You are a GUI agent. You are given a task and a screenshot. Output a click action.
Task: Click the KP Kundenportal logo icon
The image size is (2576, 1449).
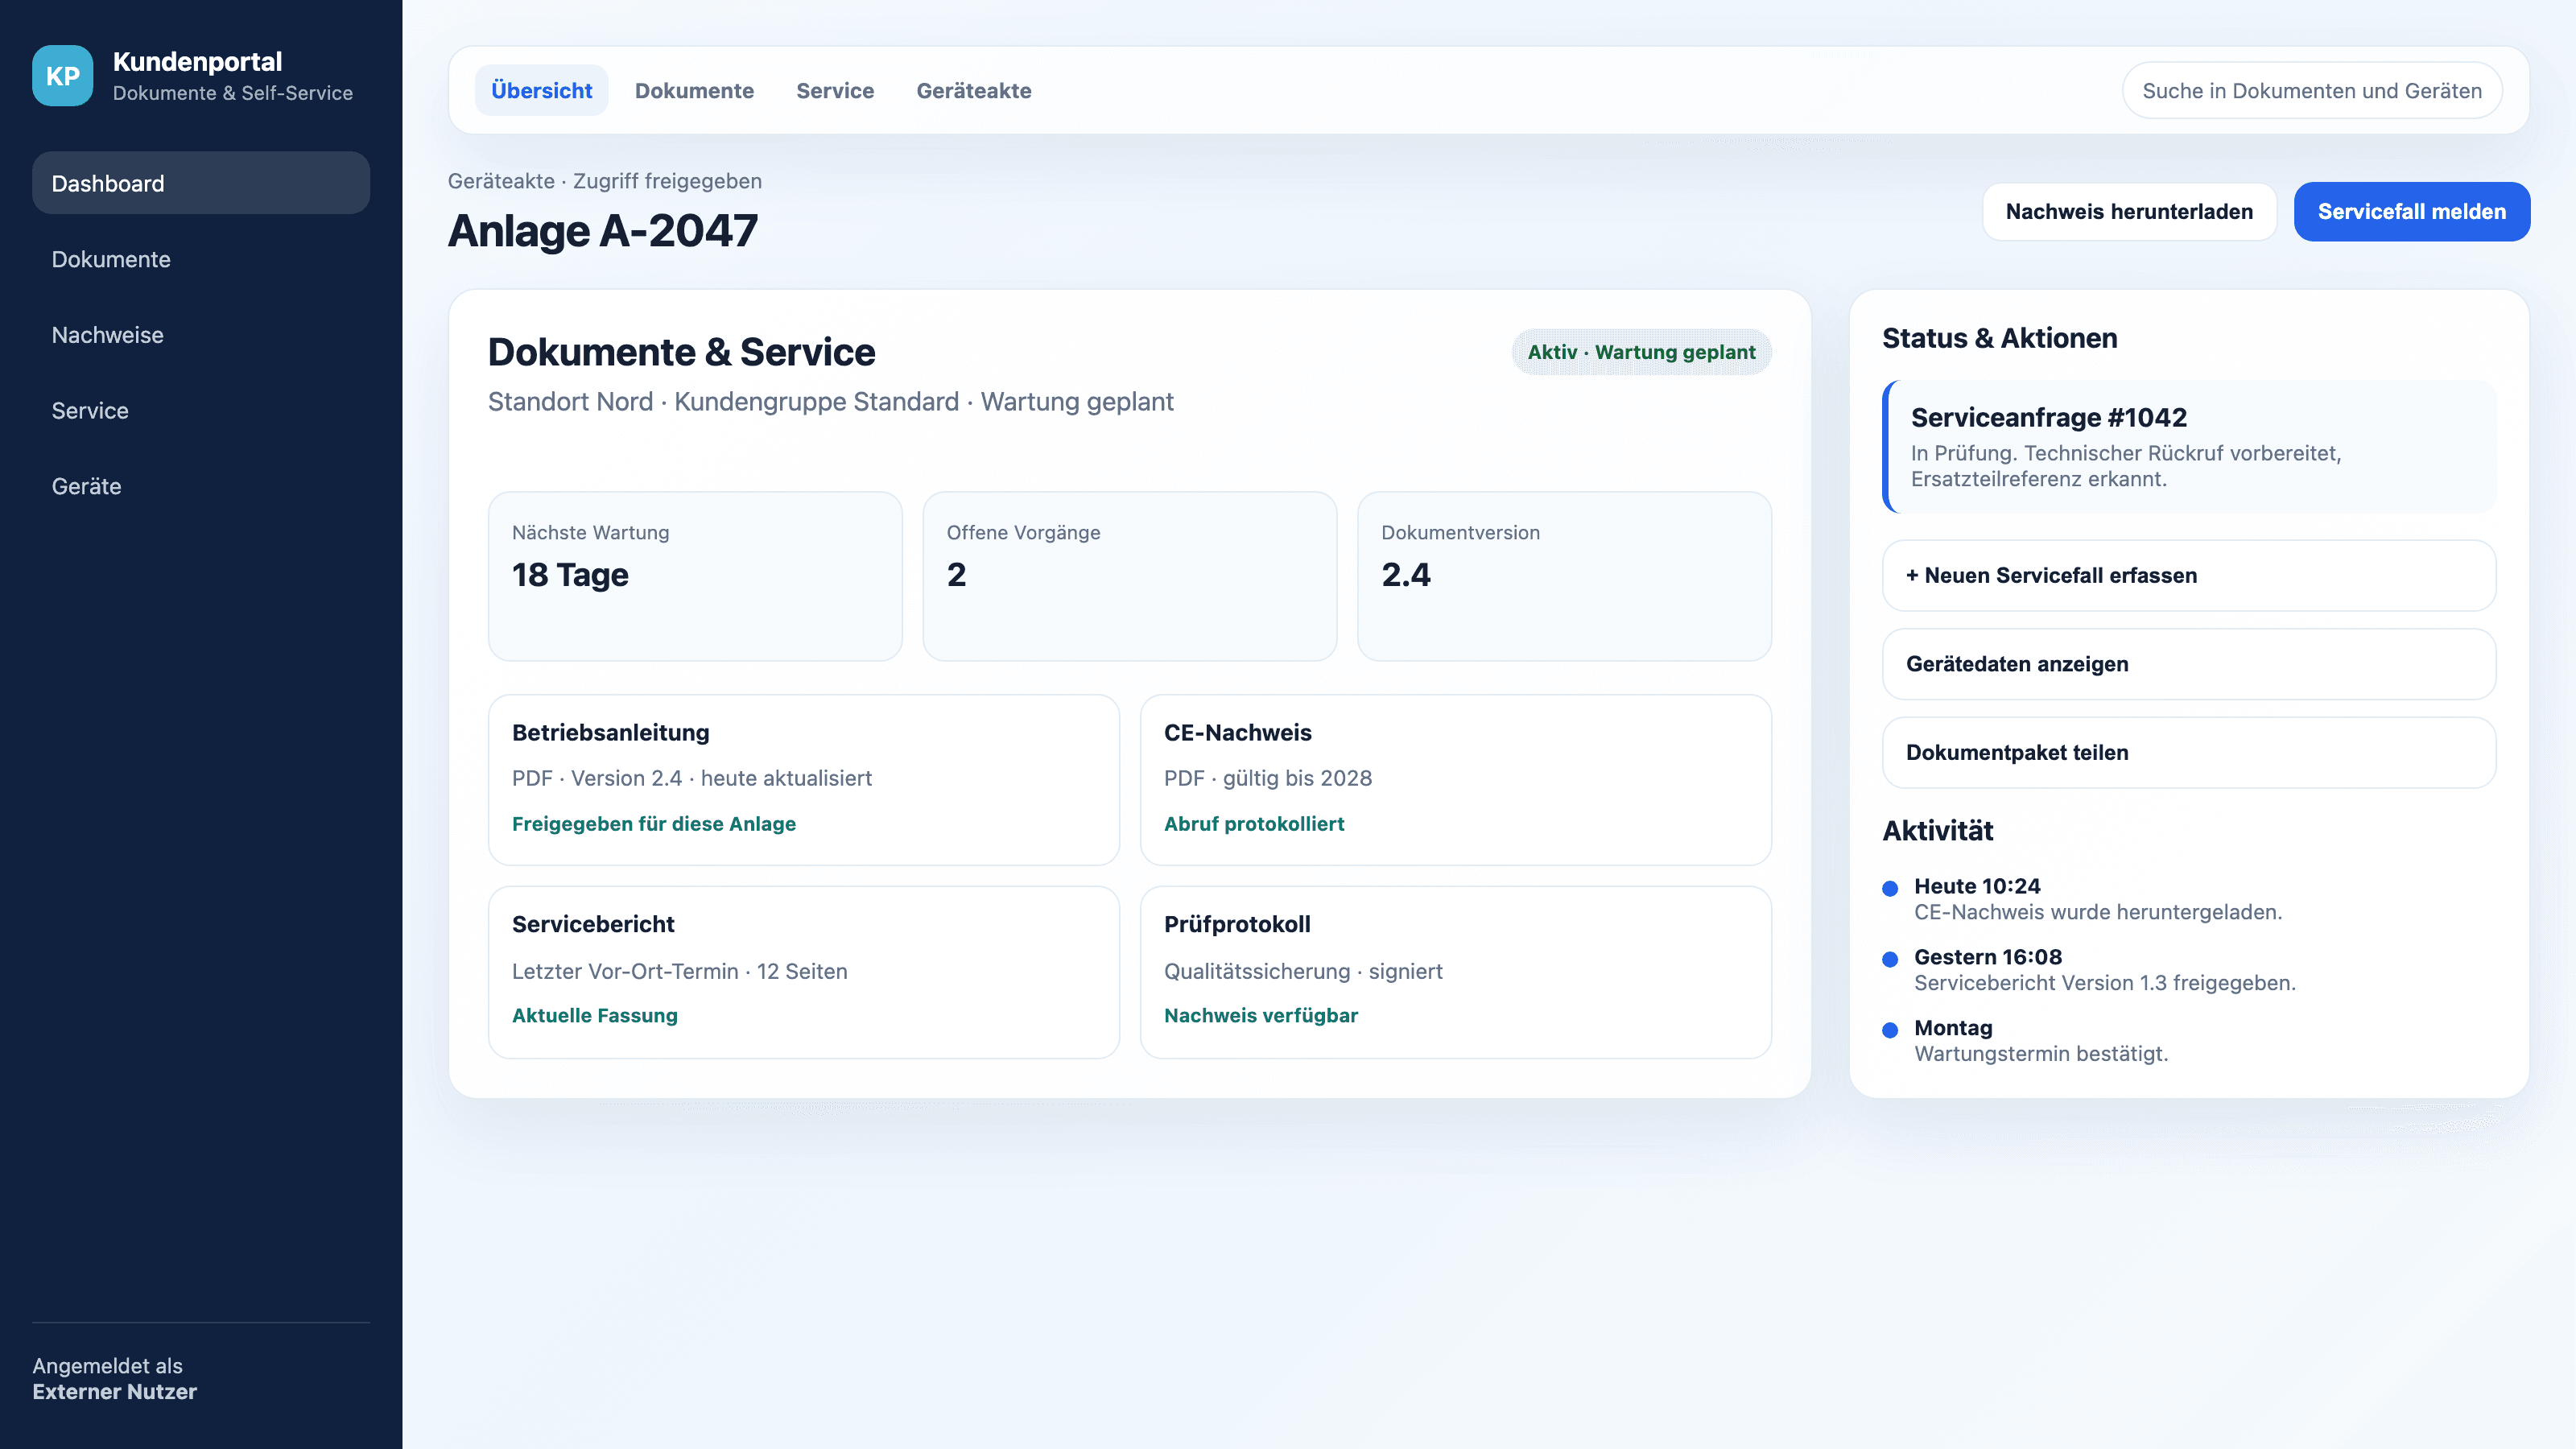click(62, 76)
